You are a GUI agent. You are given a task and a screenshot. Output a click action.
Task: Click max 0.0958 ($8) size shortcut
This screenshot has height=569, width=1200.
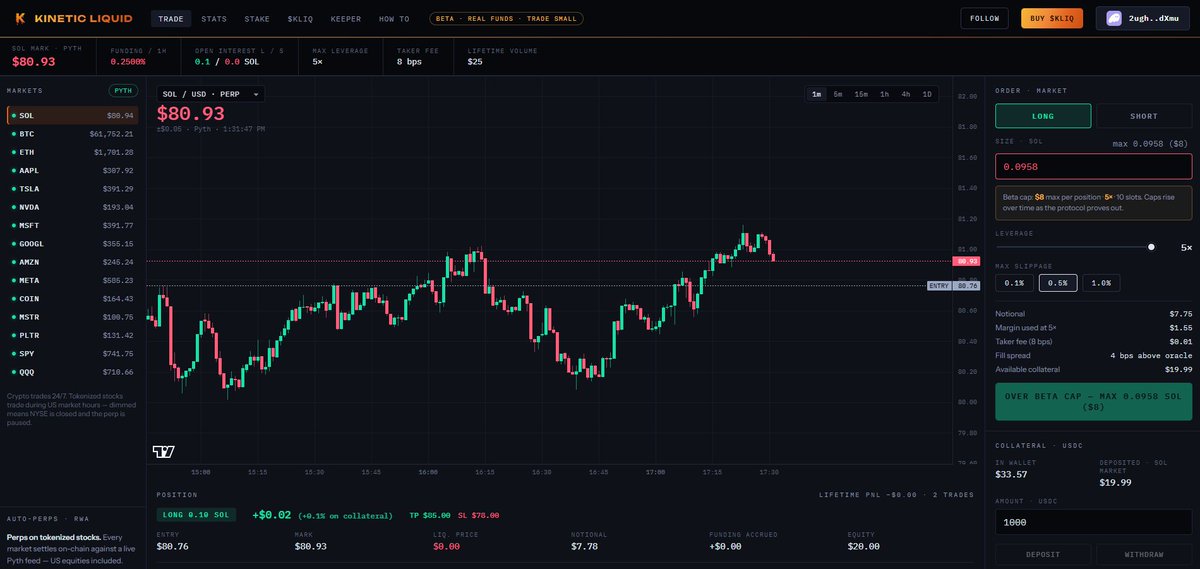point(1152,144)
